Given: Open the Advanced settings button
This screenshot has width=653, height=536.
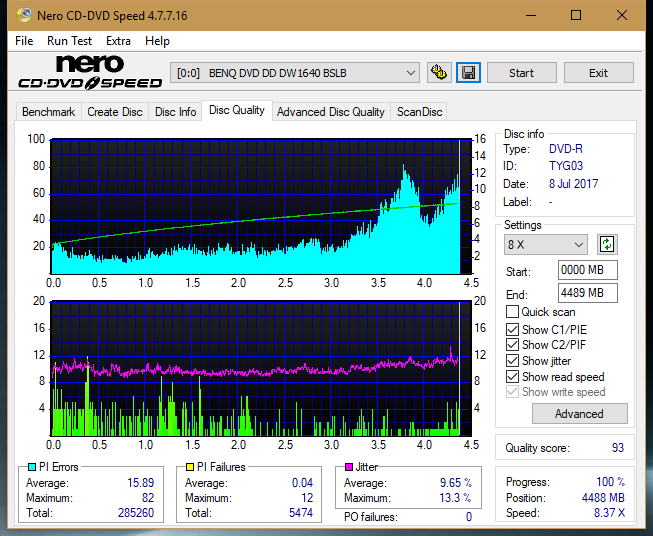Looking at the screenshot, I should pos(579,414).
